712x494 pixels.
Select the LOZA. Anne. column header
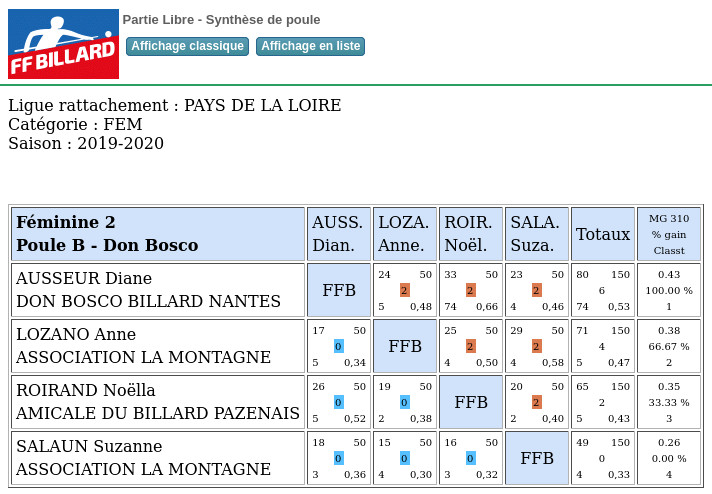pos(405,234)
